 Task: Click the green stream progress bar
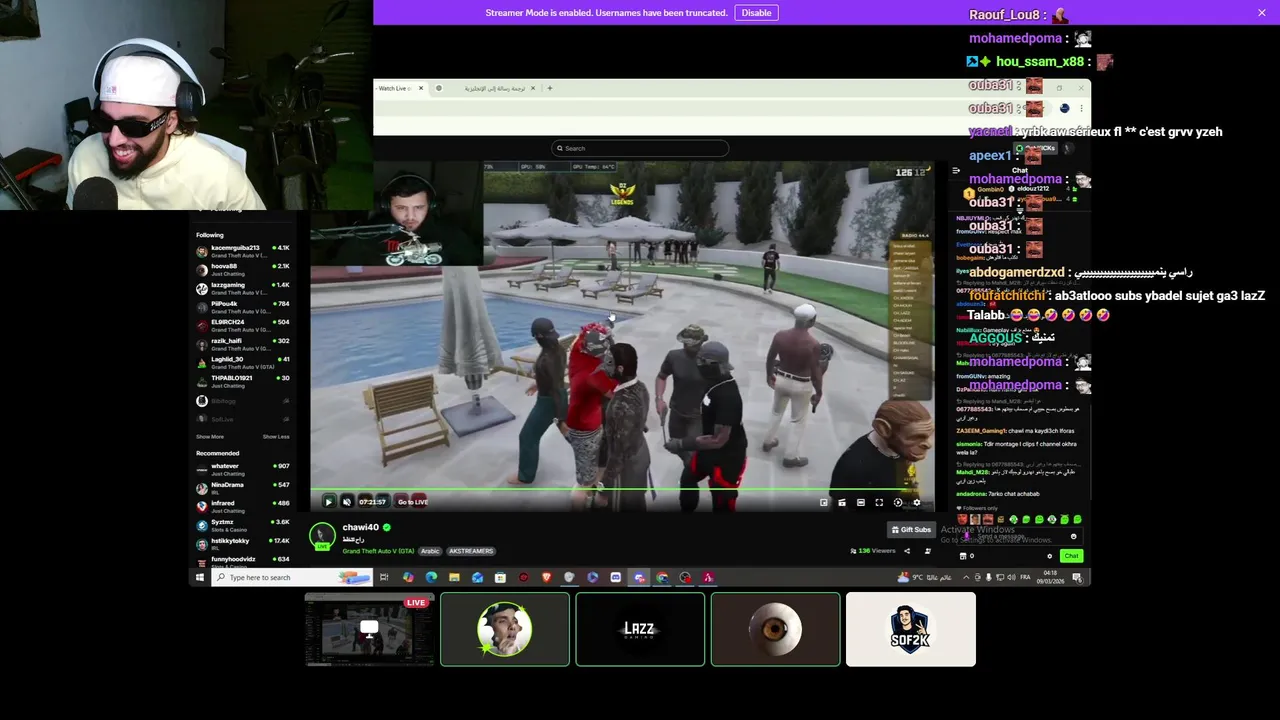click(622, 490)
